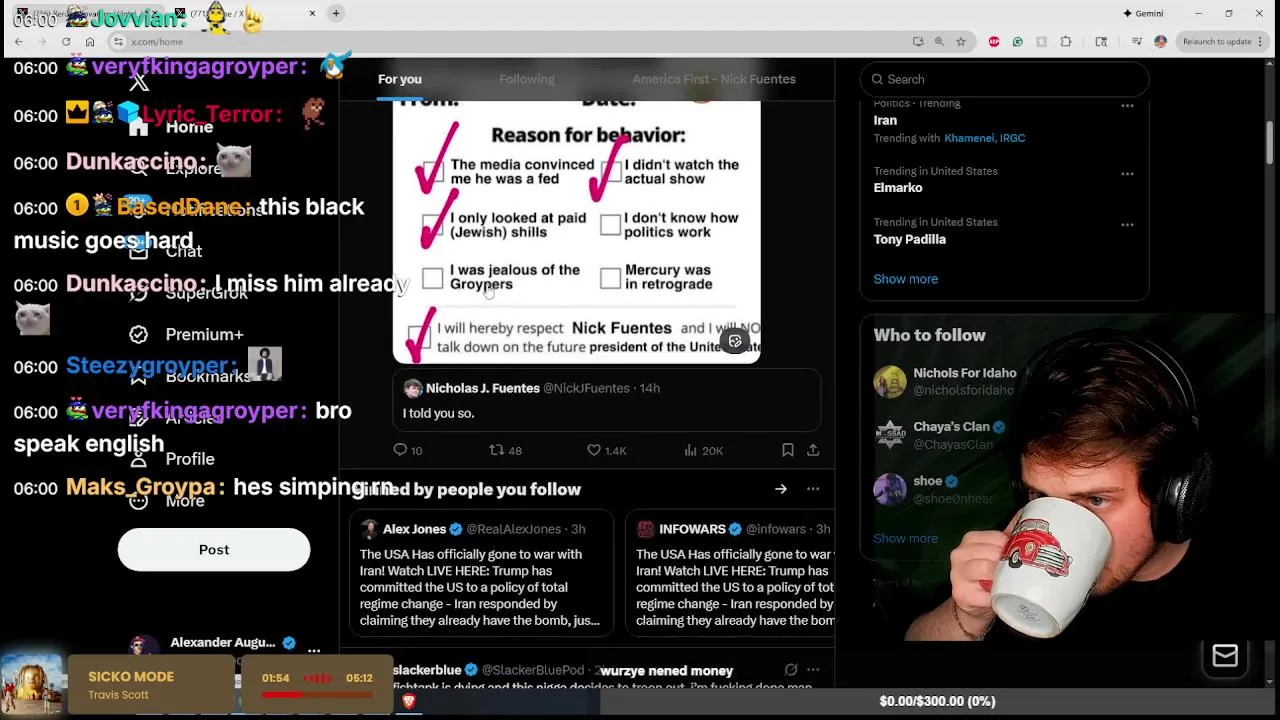Open the Iran trending topic
1280x720 pixels.
click(x=885, y=120)
